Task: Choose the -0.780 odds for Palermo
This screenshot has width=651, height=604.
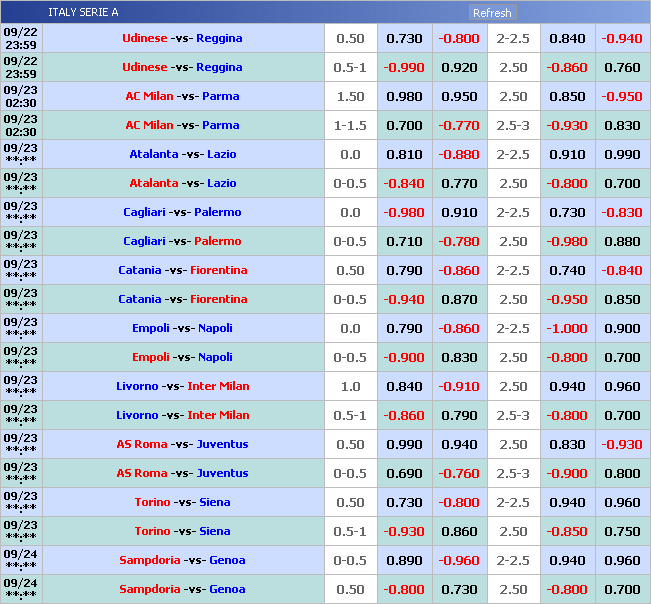Action: (x=459, y=242)
